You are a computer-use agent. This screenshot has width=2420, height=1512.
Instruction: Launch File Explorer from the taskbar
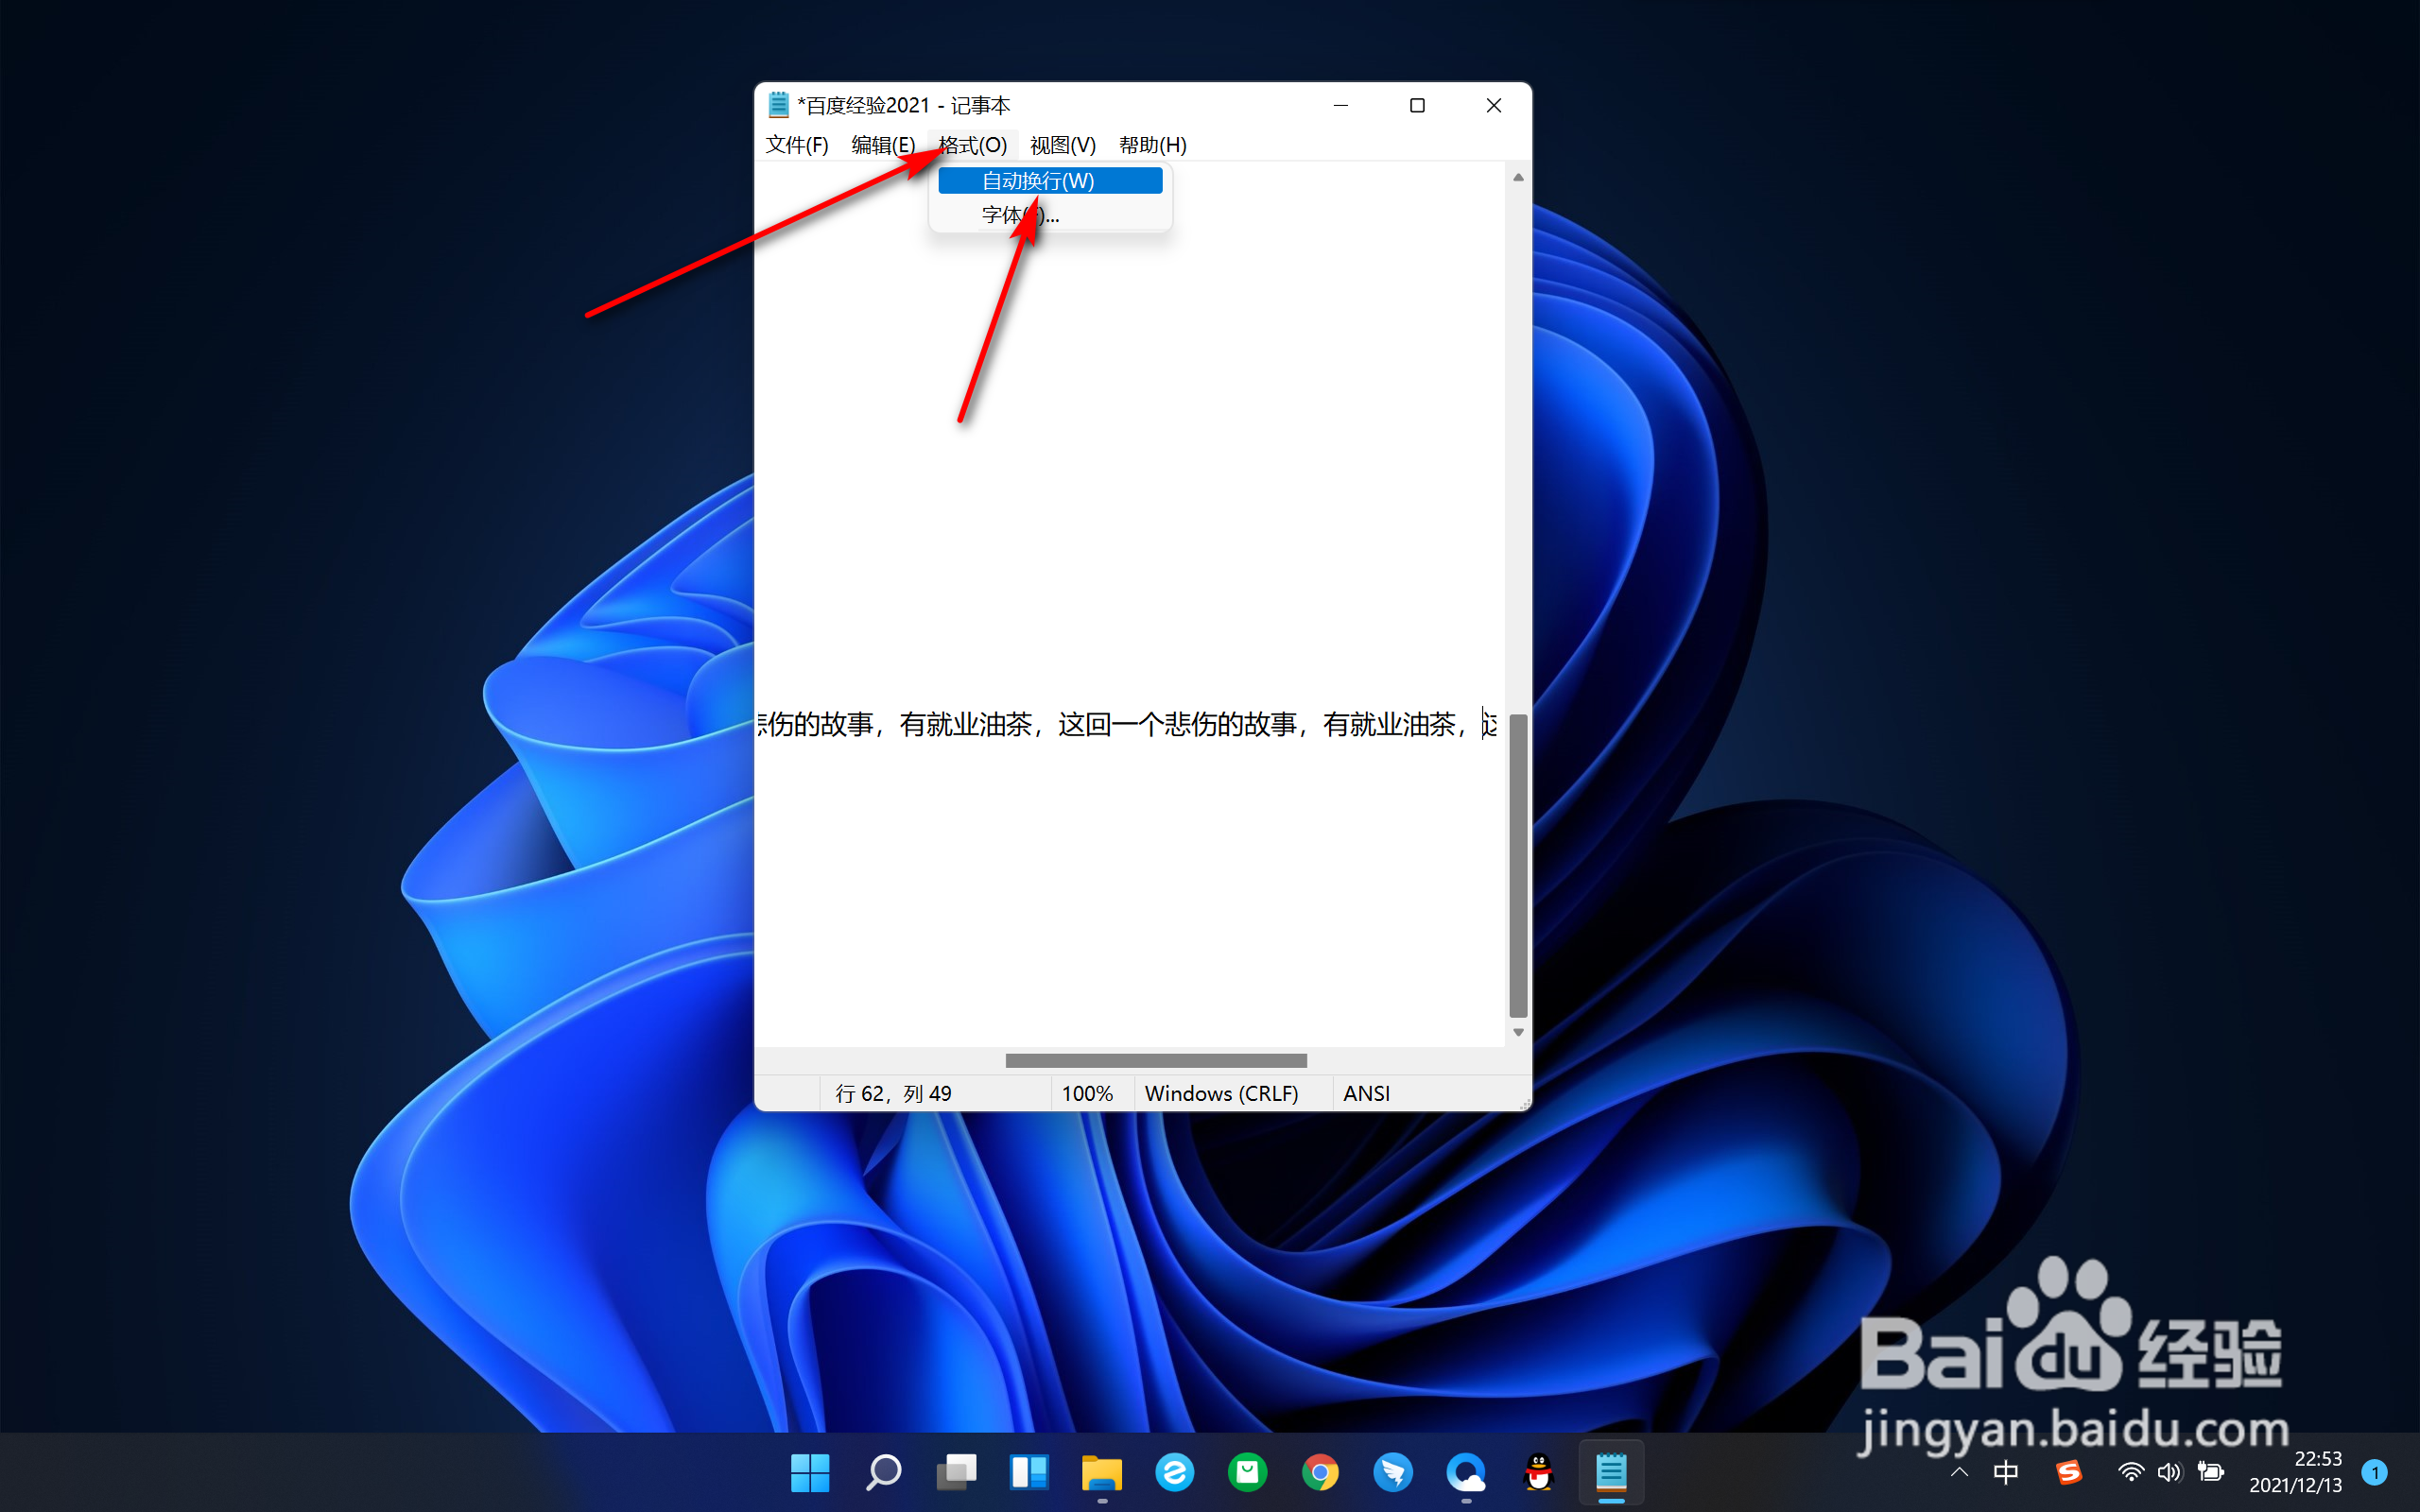pyautogui.click(x=1101, y=1472)
